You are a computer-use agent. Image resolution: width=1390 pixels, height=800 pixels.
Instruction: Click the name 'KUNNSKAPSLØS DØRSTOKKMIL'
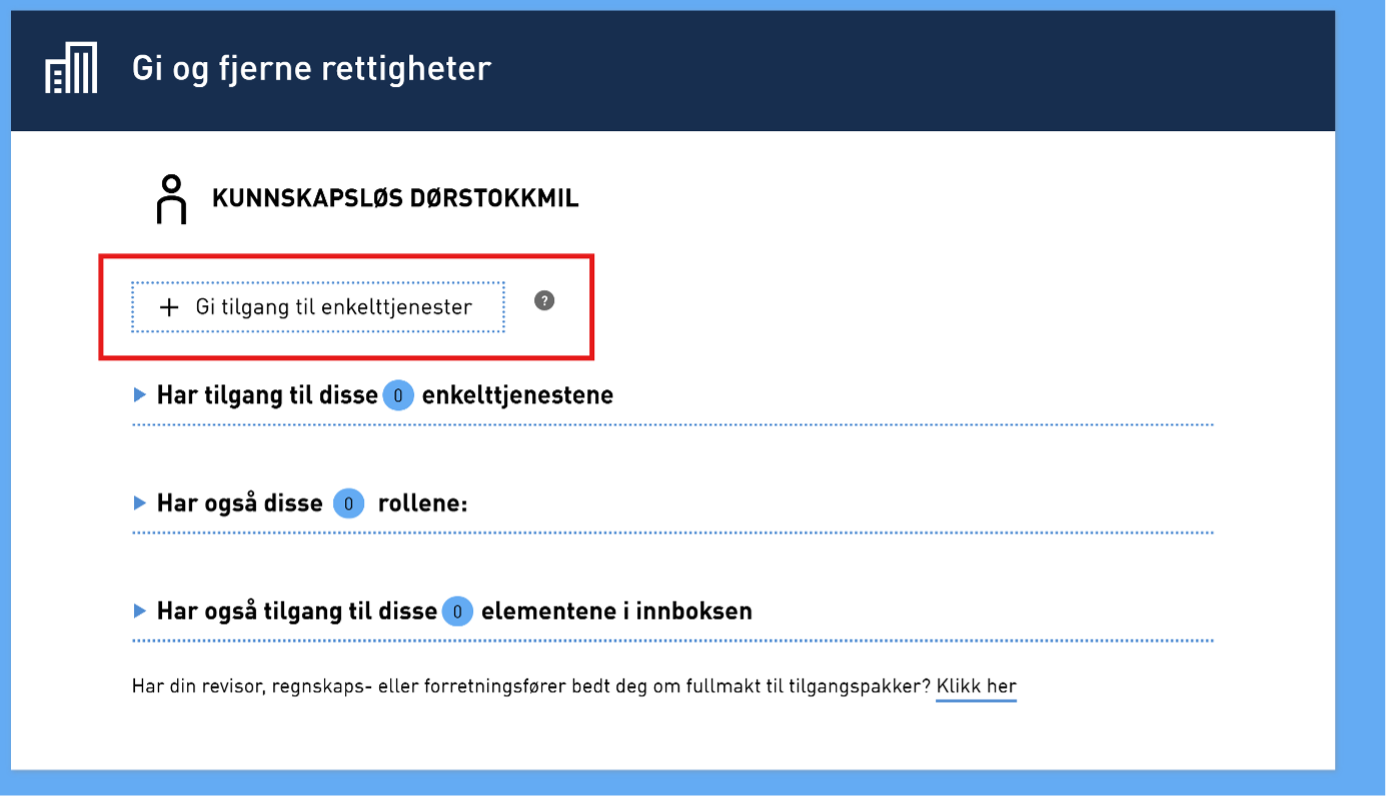pos(395,199)
